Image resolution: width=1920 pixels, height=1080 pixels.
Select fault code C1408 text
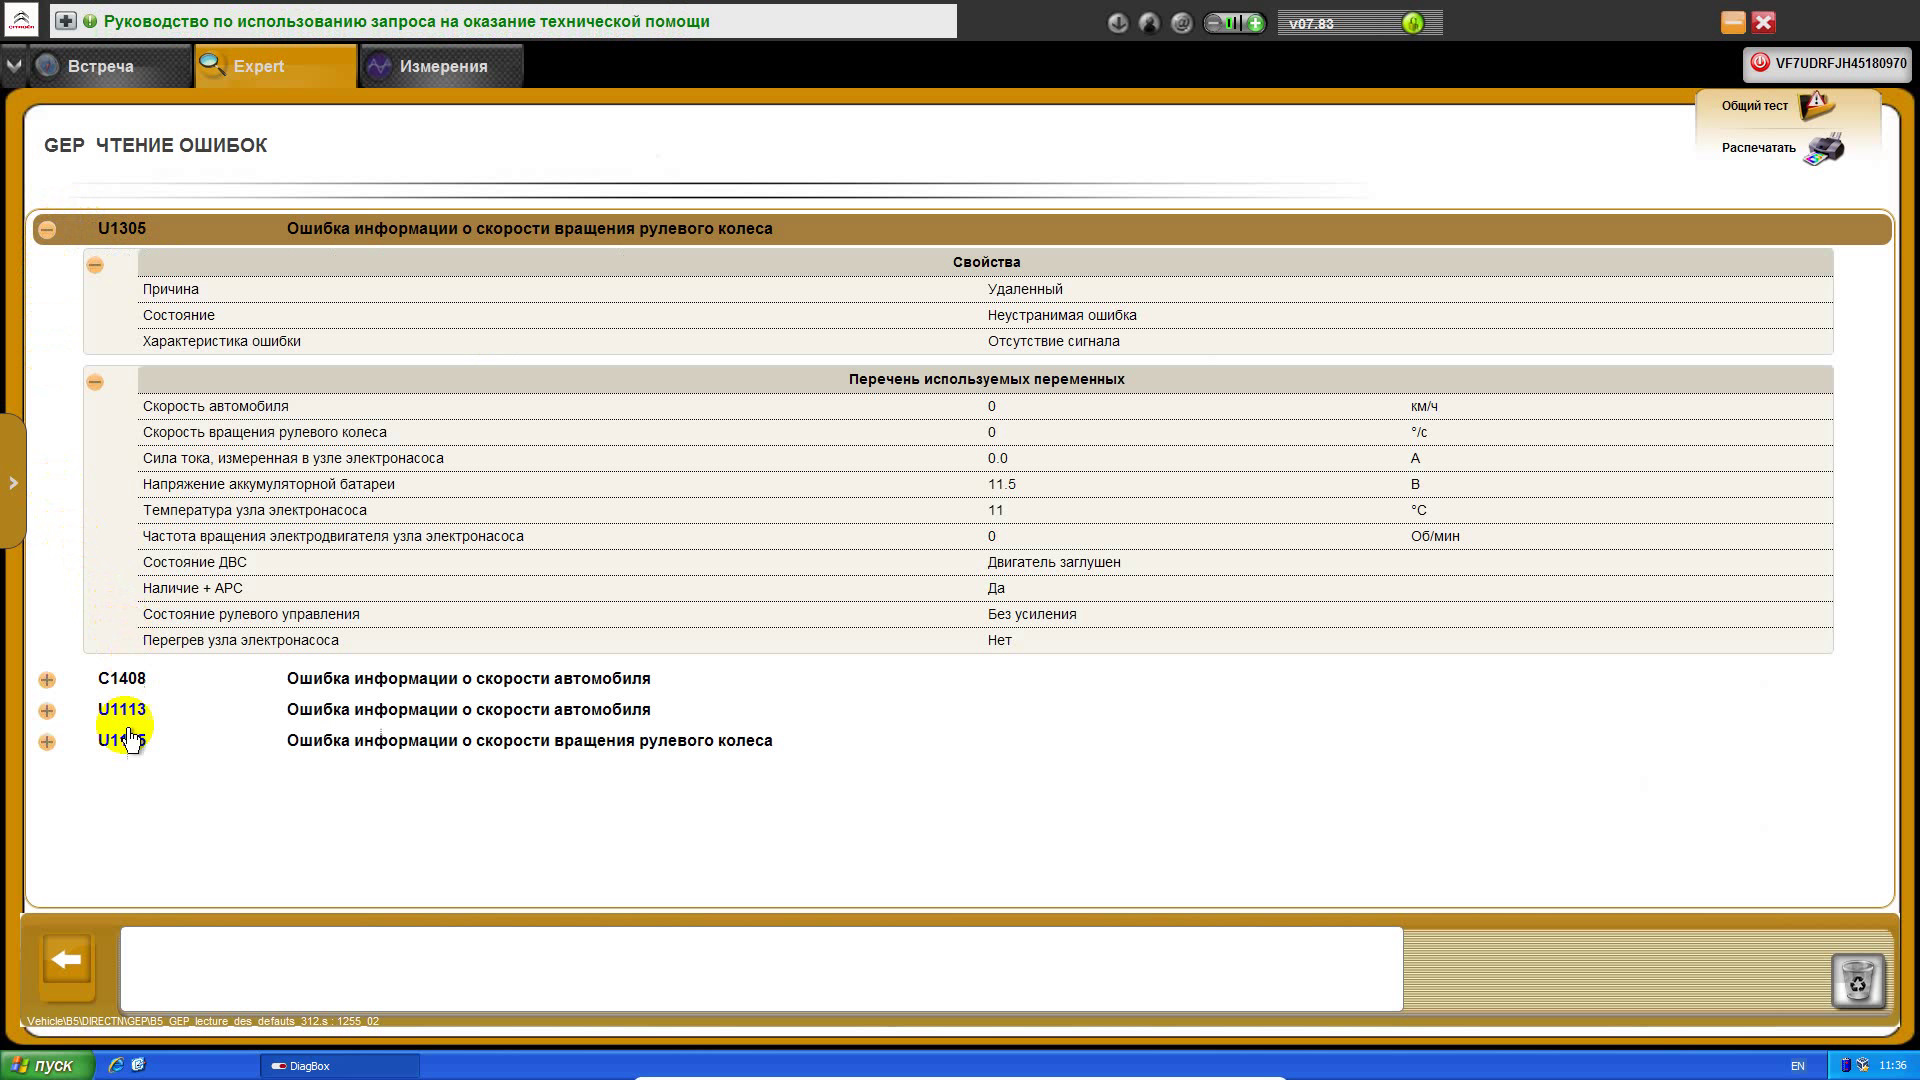point(121,679)
